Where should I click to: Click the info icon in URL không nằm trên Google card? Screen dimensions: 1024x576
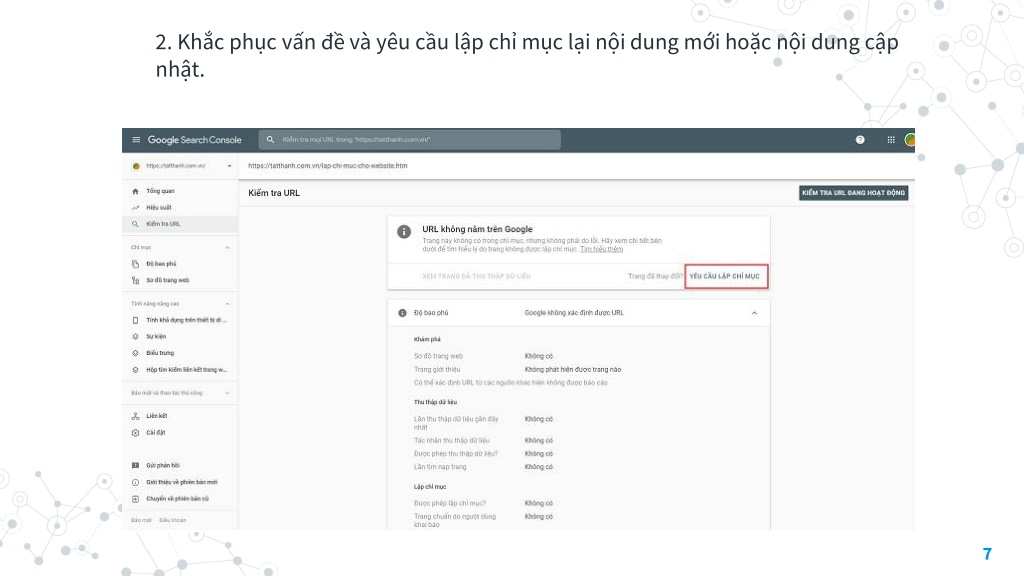coord(404,231)
